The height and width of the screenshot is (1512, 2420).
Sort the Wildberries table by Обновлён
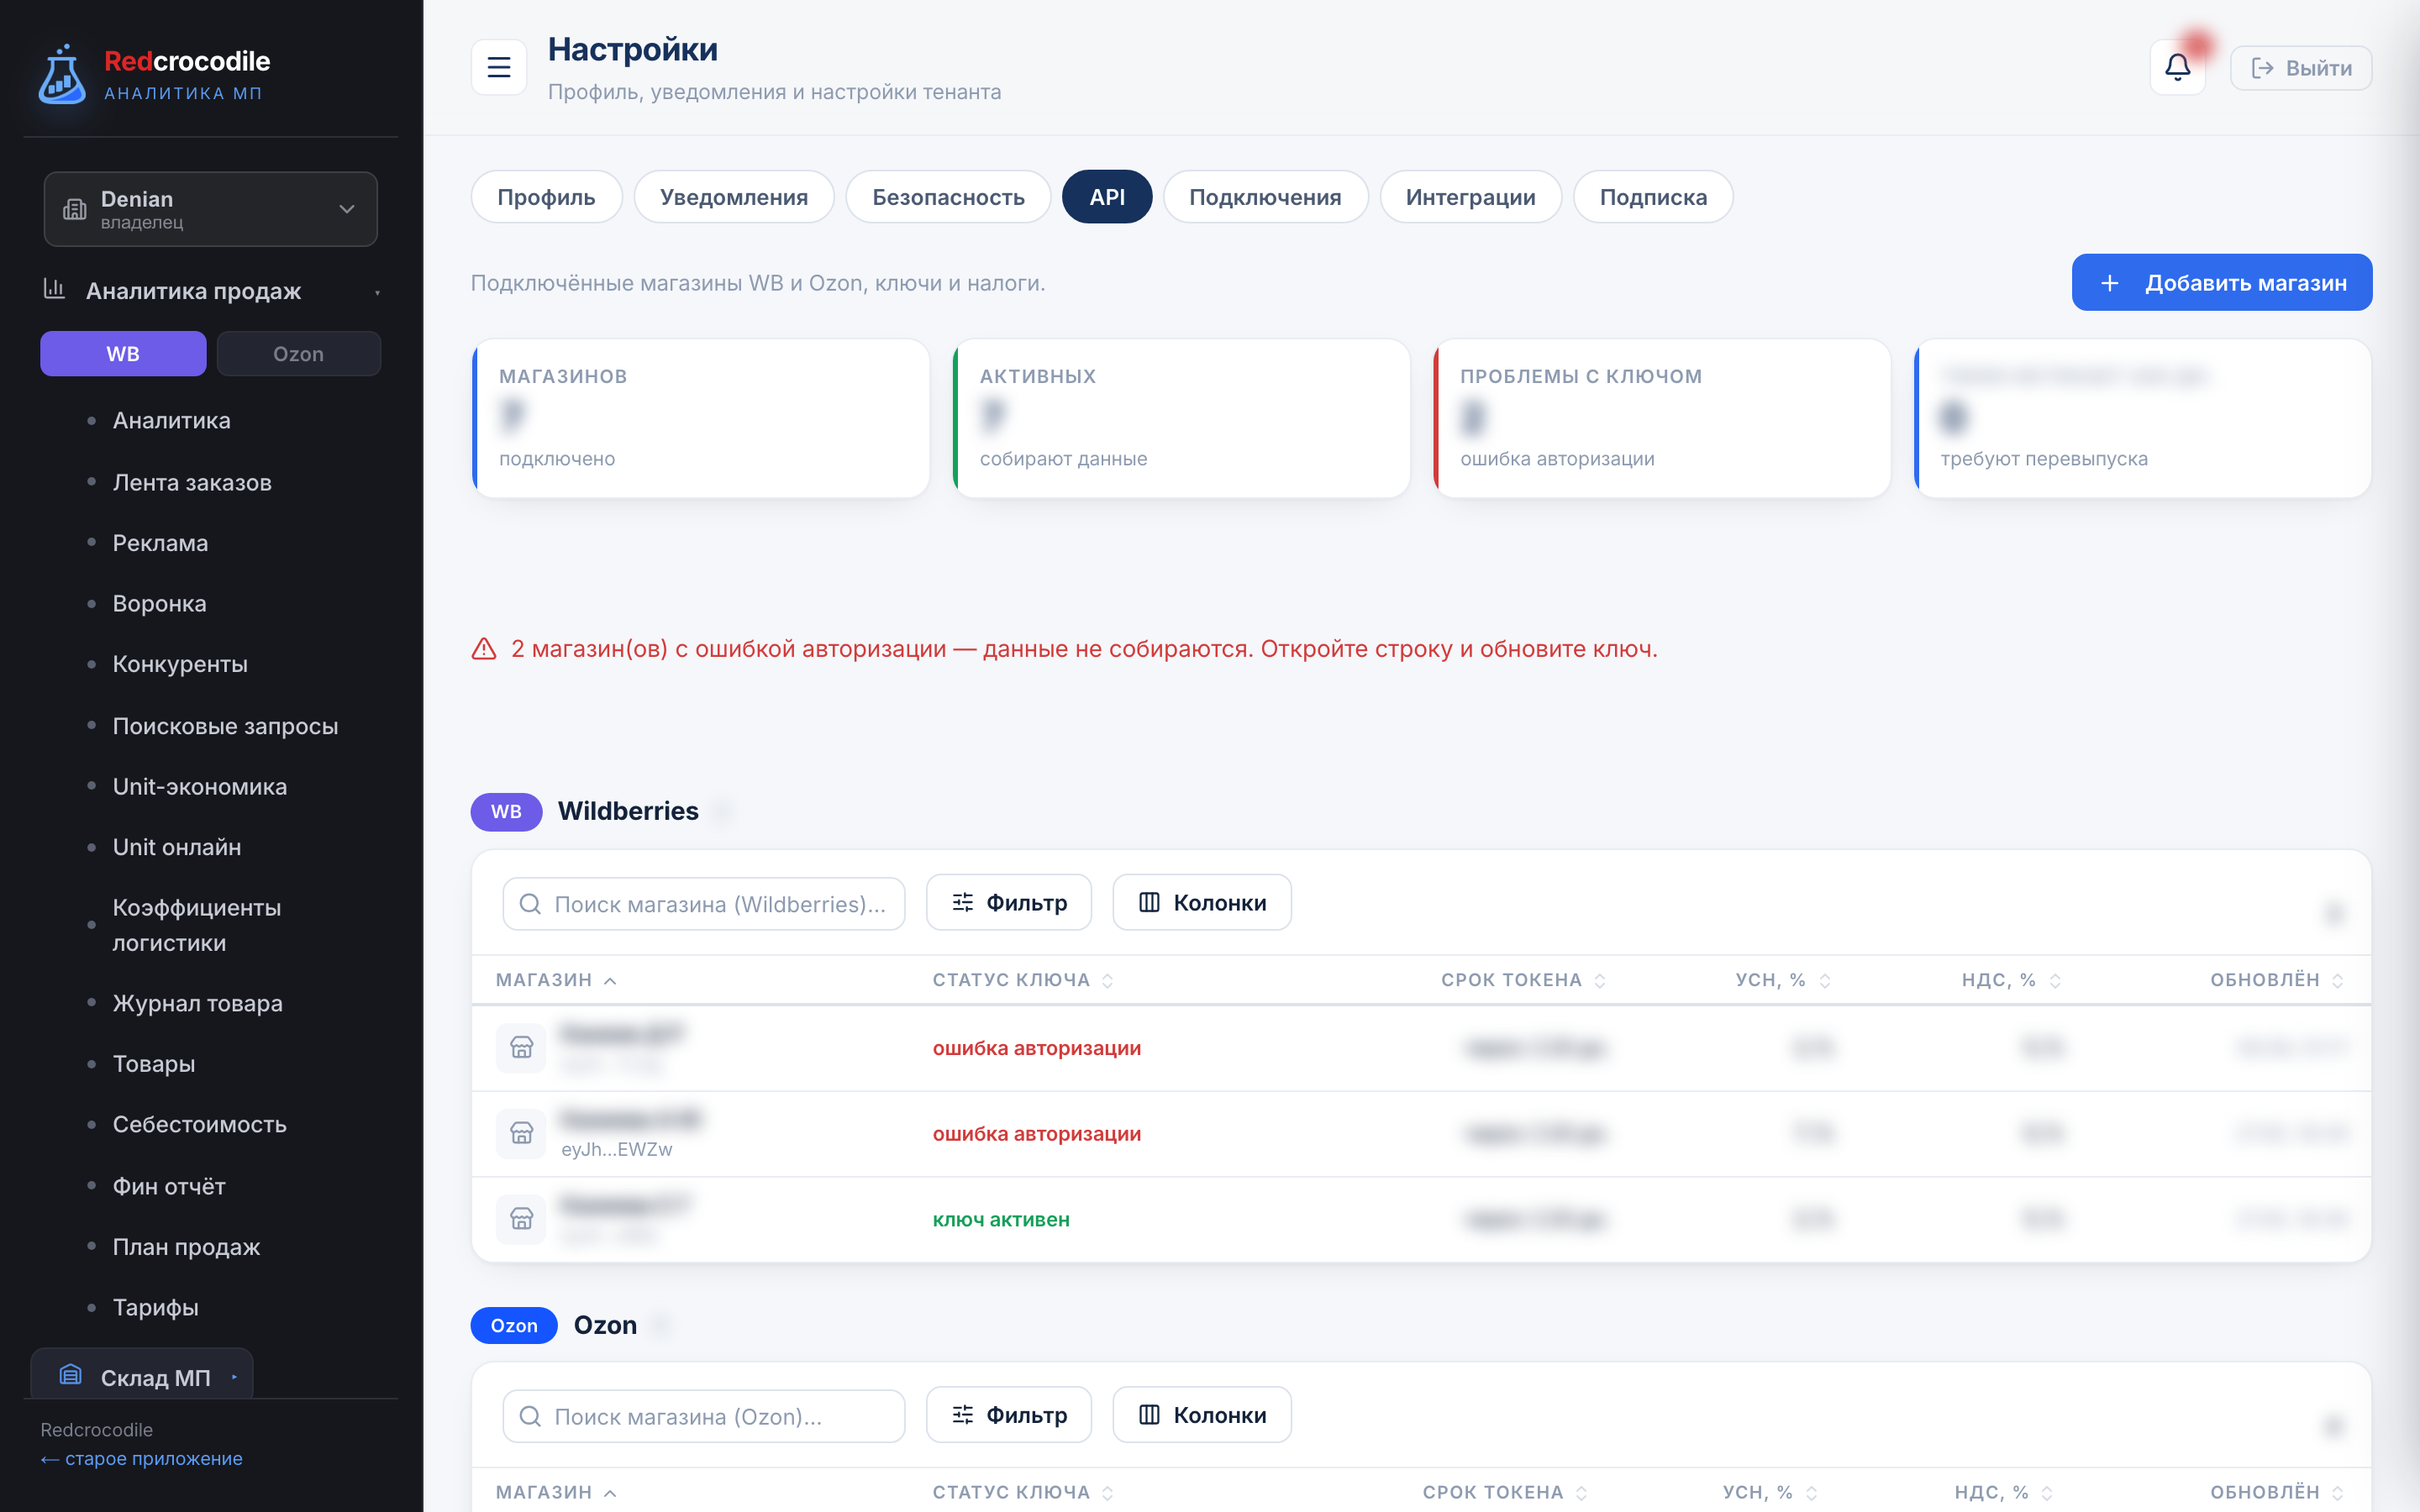pyautogui.click(x=2276, y=980)
